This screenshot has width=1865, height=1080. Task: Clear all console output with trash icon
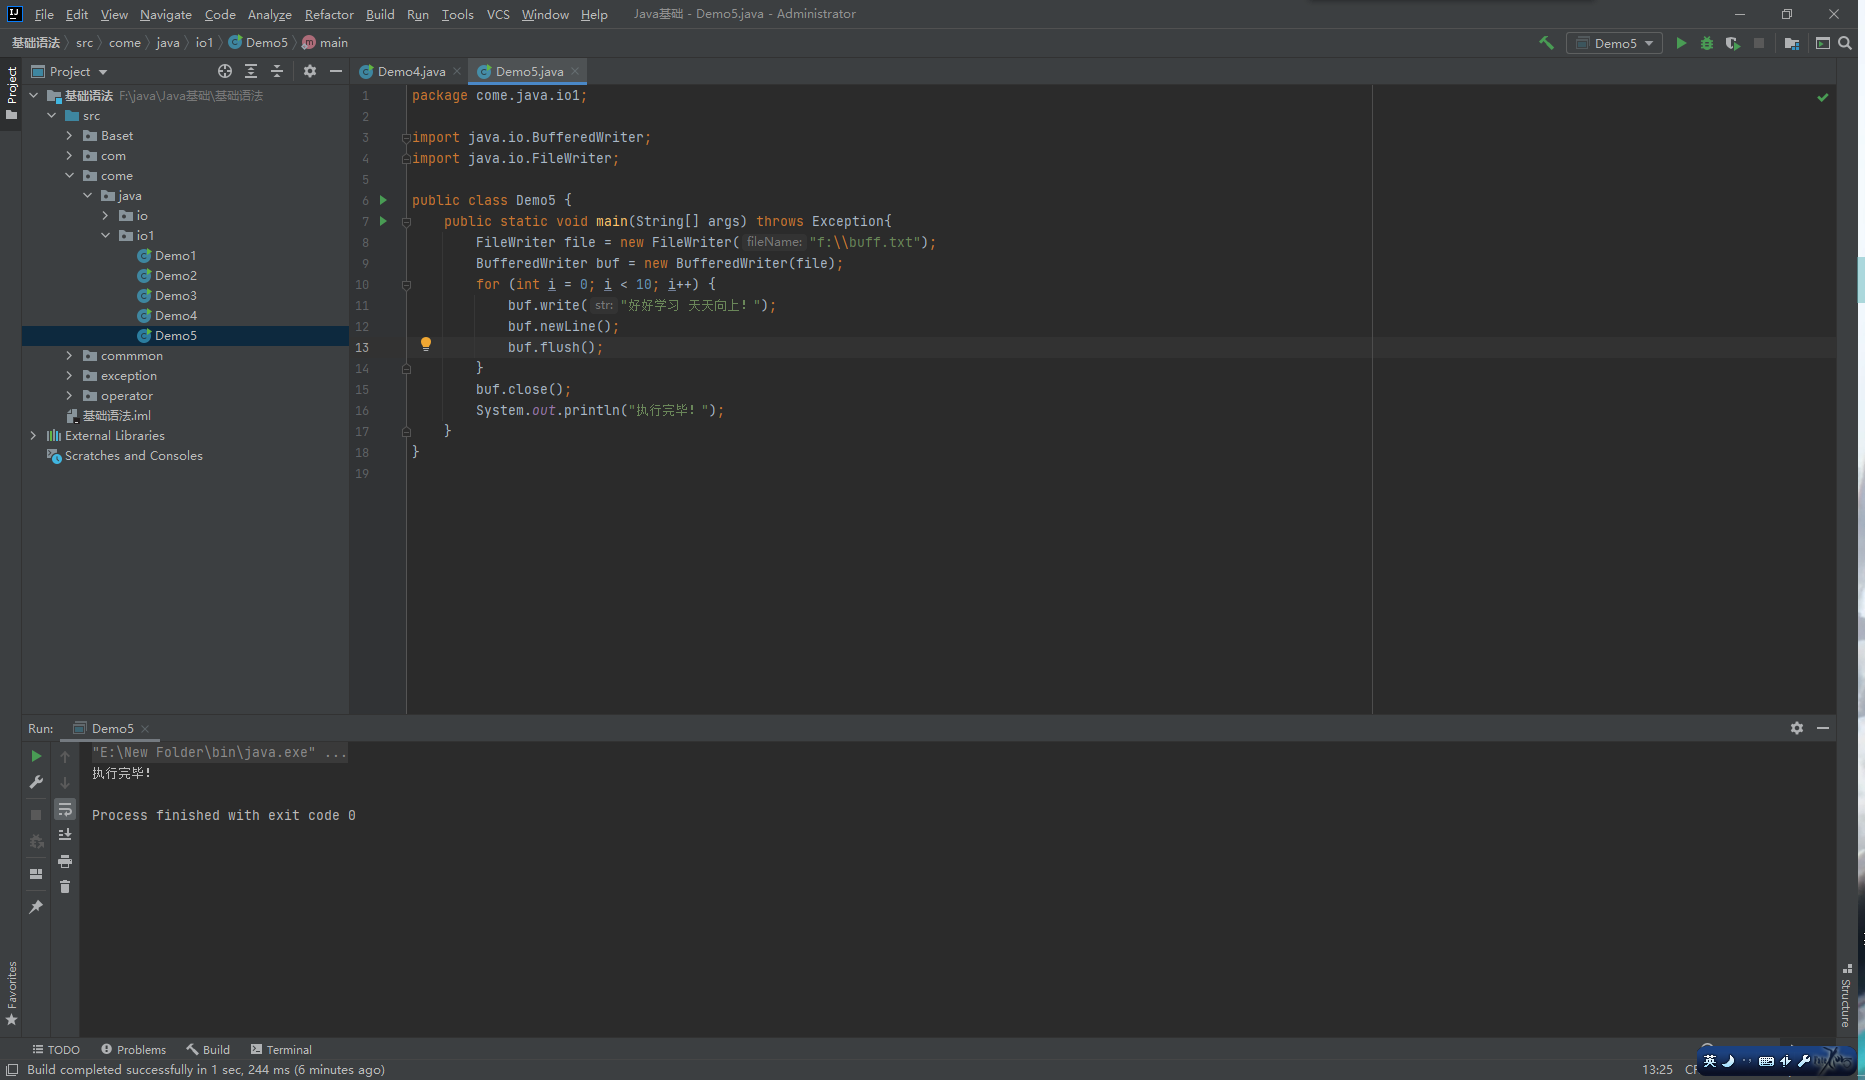(65, 886)
